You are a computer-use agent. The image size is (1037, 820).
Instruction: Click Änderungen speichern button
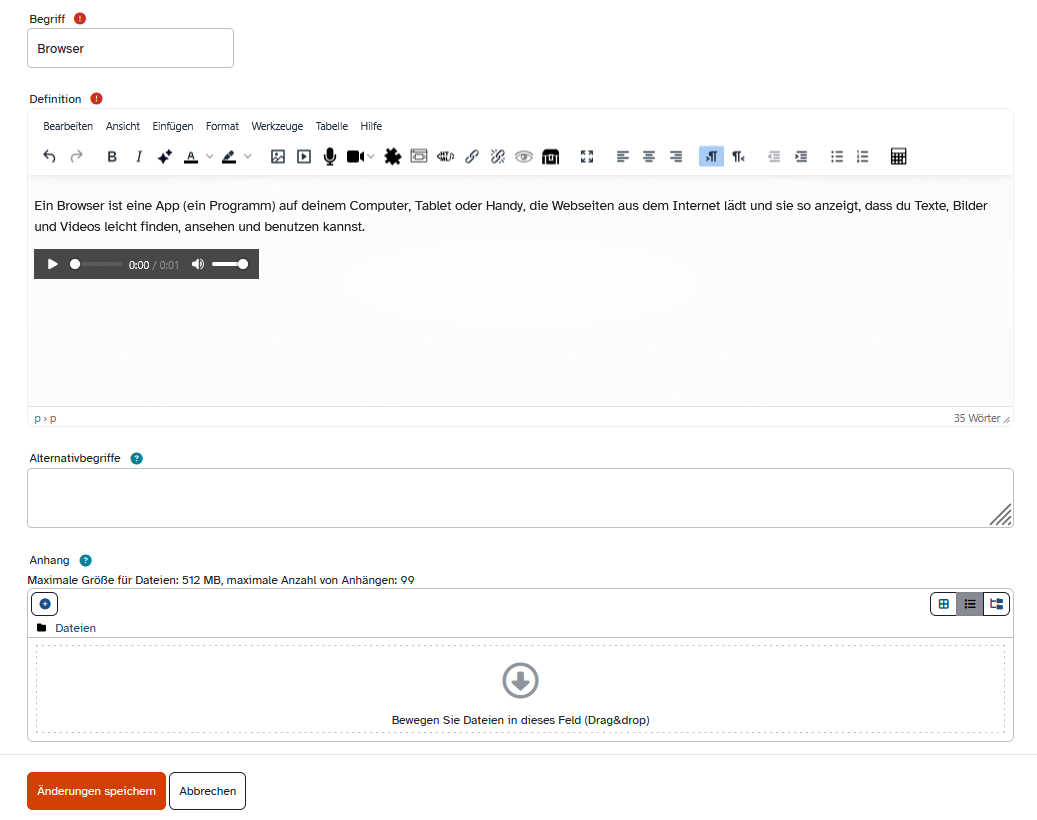click(96, 791)
